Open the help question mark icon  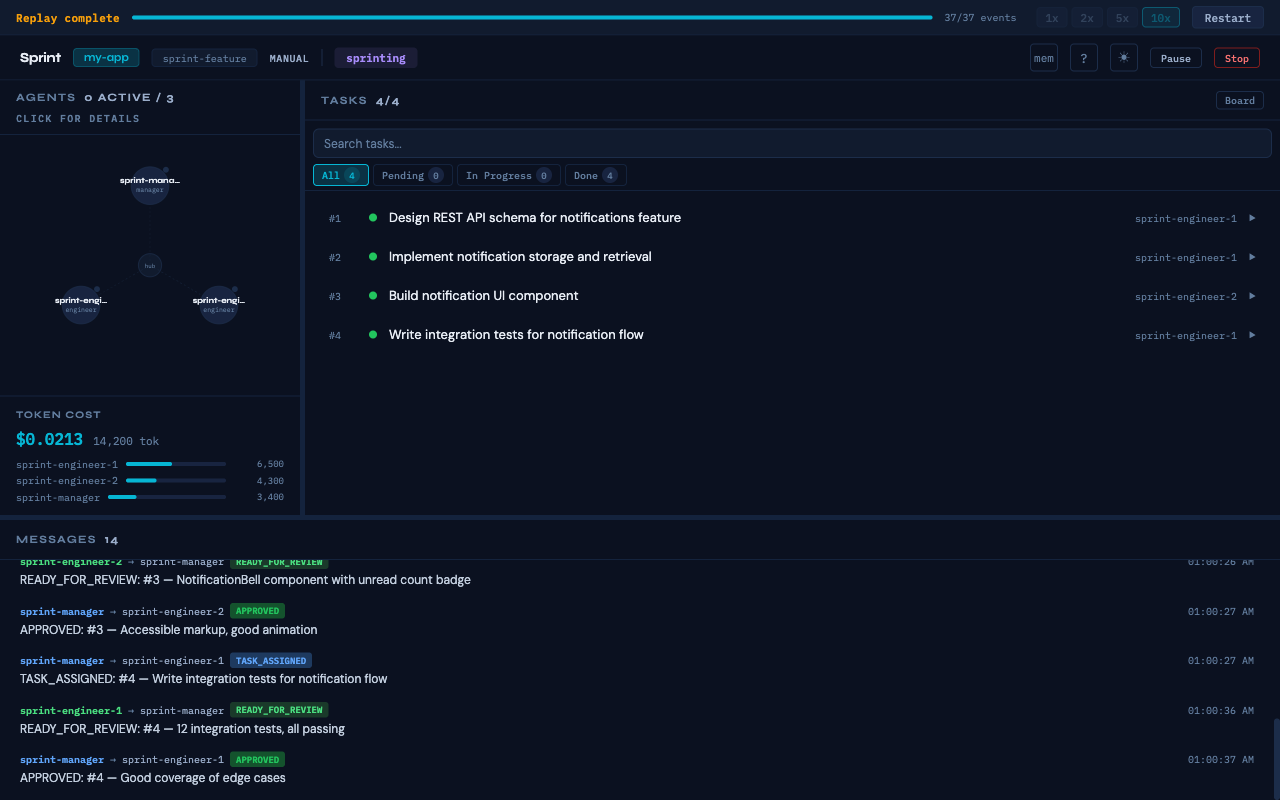click(1084, 58)
